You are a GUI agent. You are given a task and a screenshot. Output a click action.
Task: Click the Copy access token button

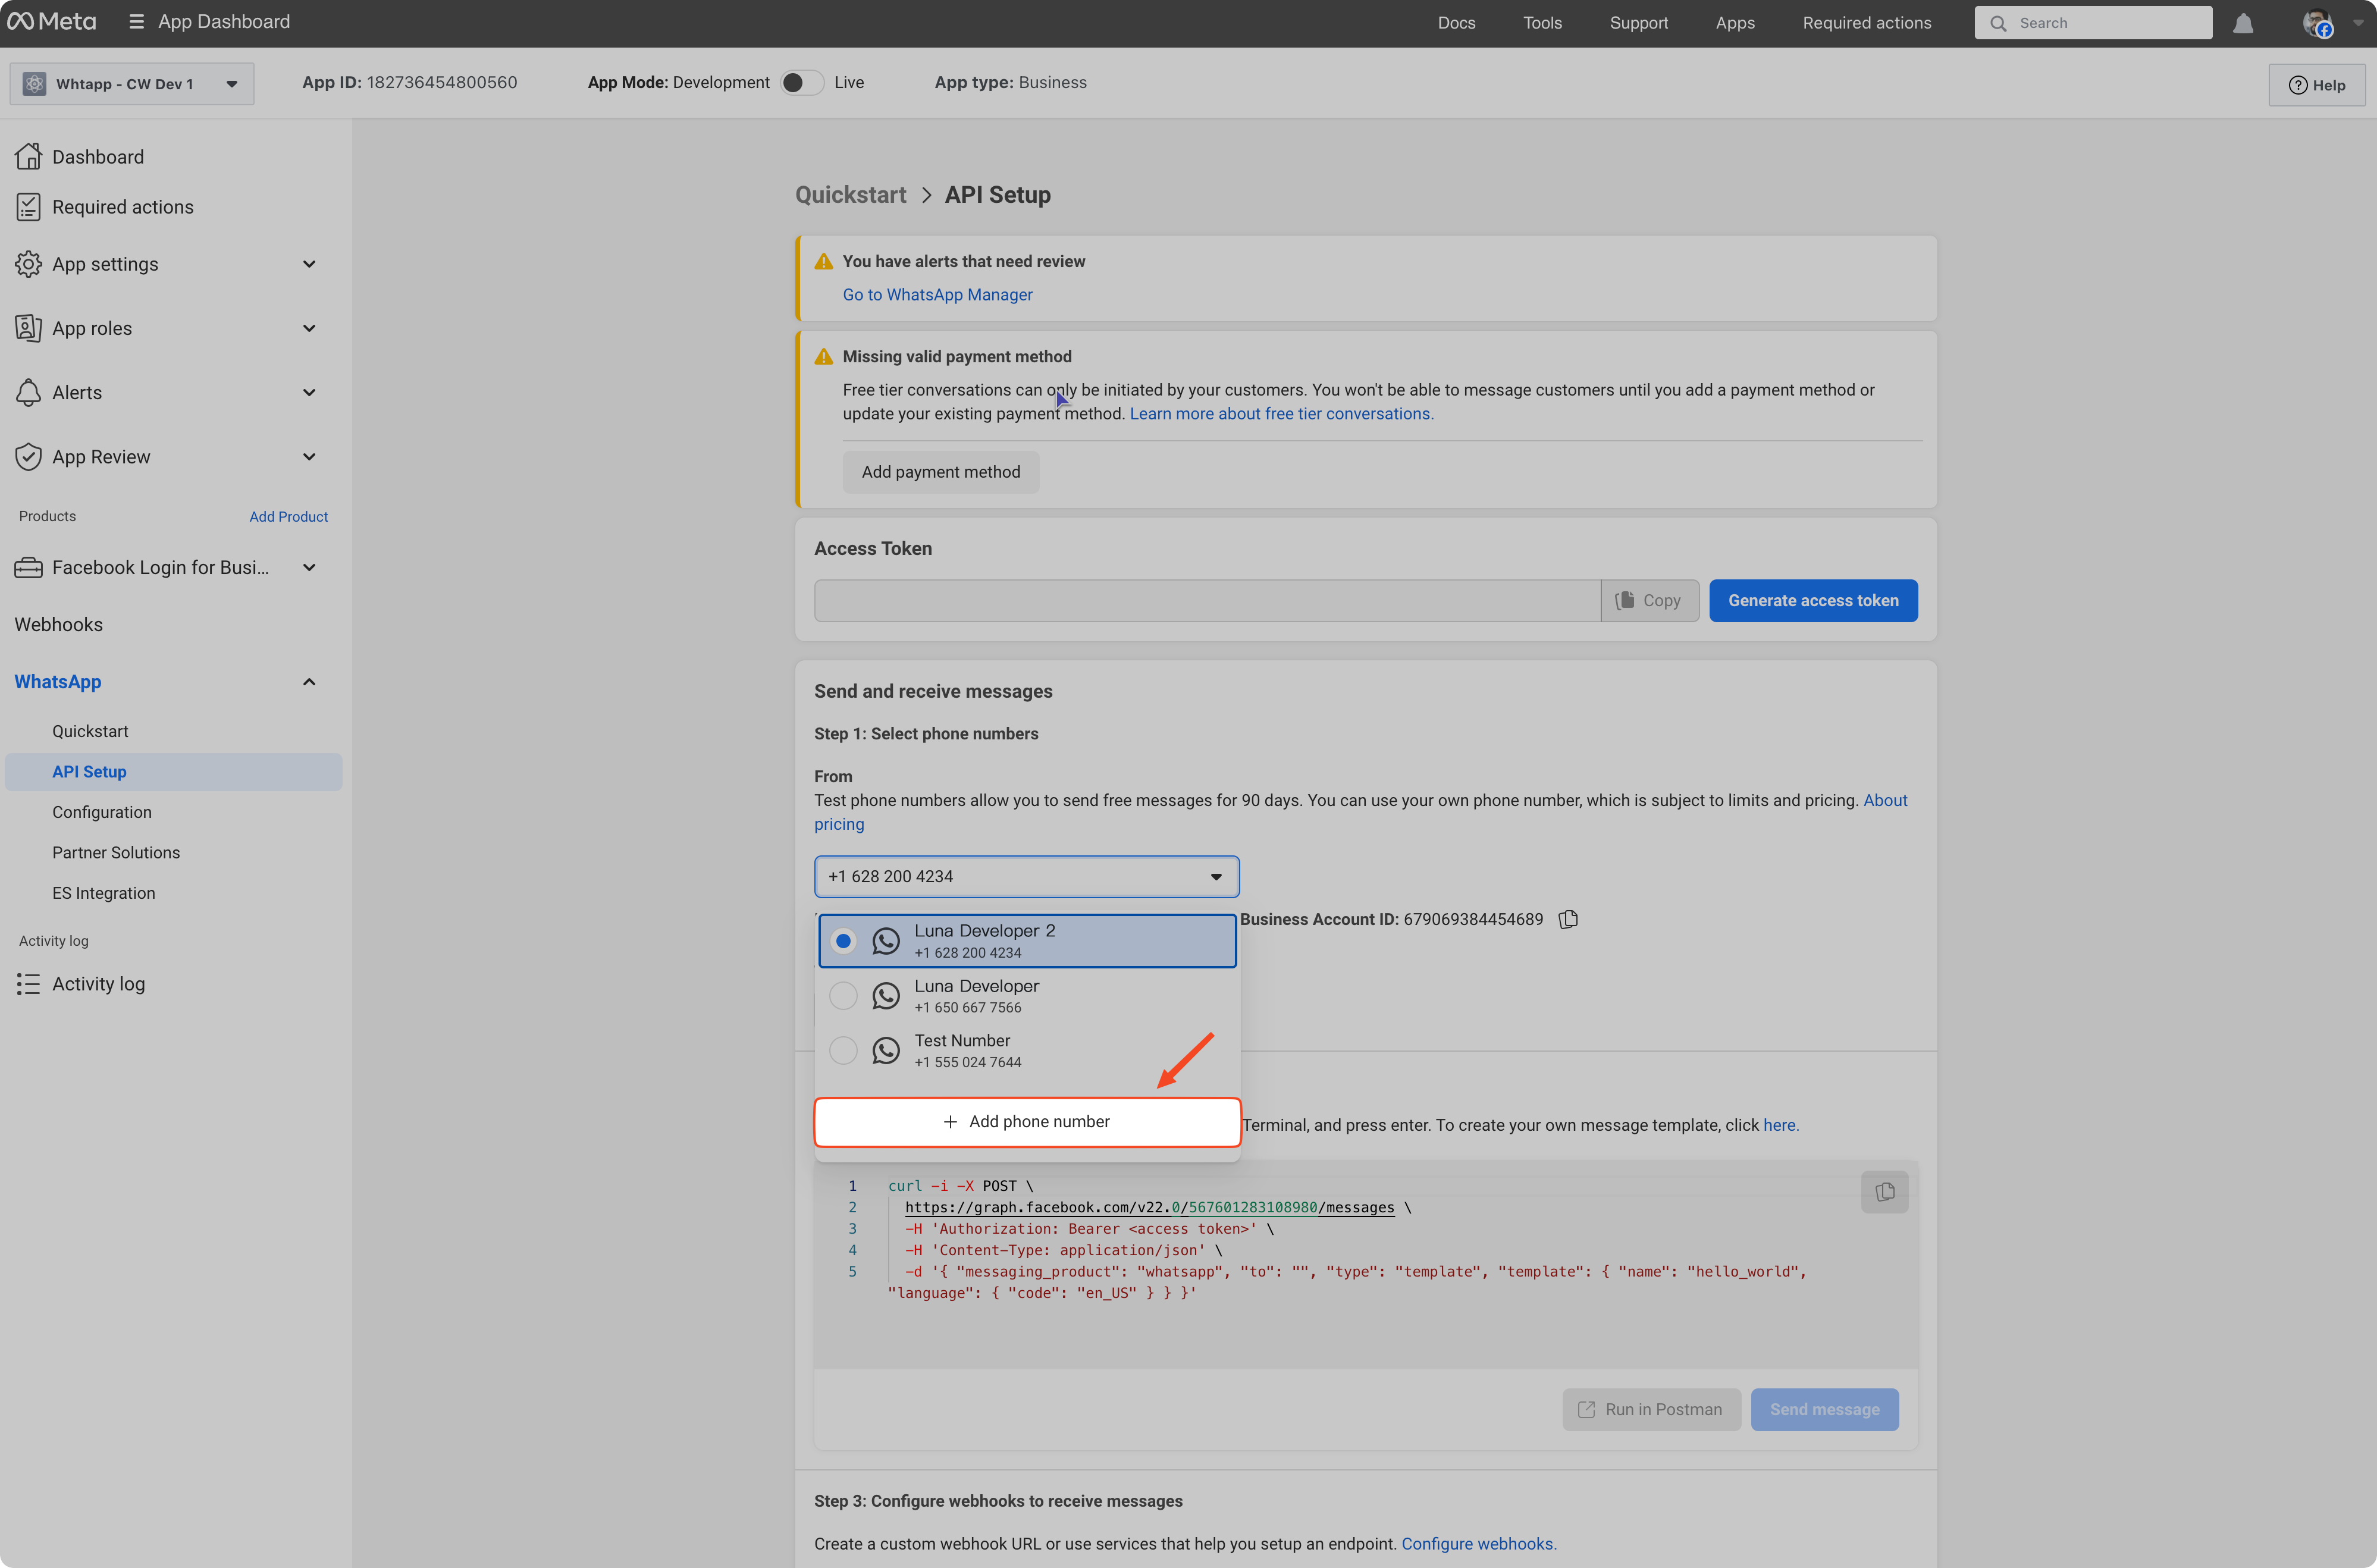tap(1649, 600)
